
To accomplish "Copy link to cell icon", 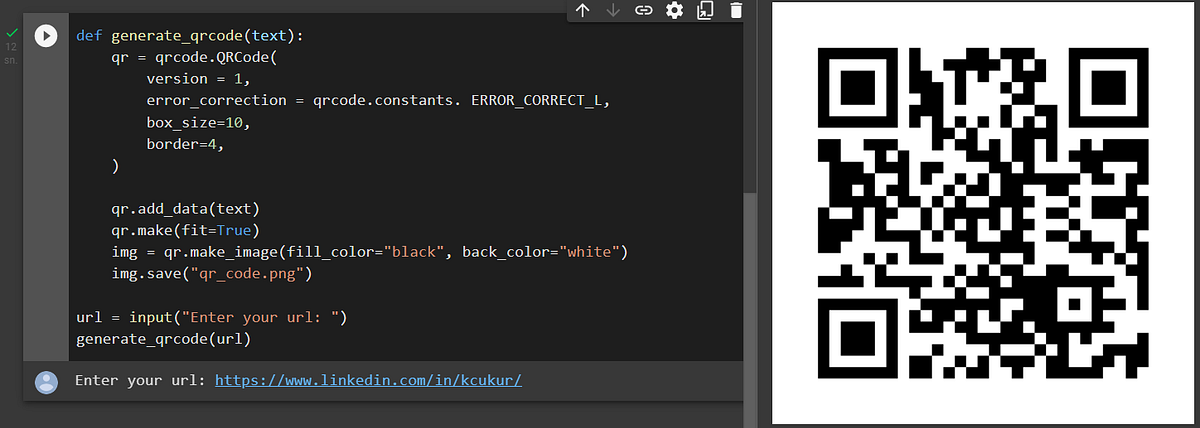I will [x=644, y=11].
